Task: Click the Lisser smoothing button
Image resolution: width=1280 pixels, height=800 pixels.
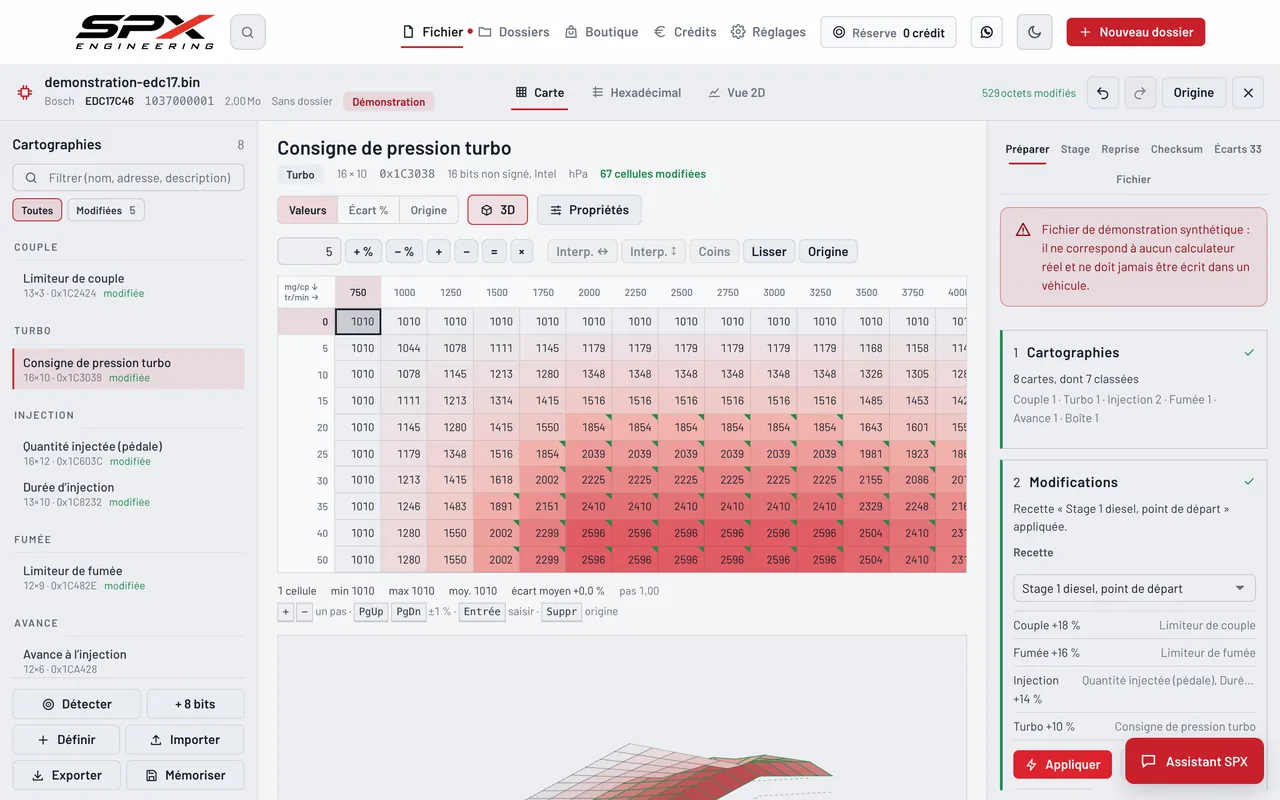Action: point(769,252)
